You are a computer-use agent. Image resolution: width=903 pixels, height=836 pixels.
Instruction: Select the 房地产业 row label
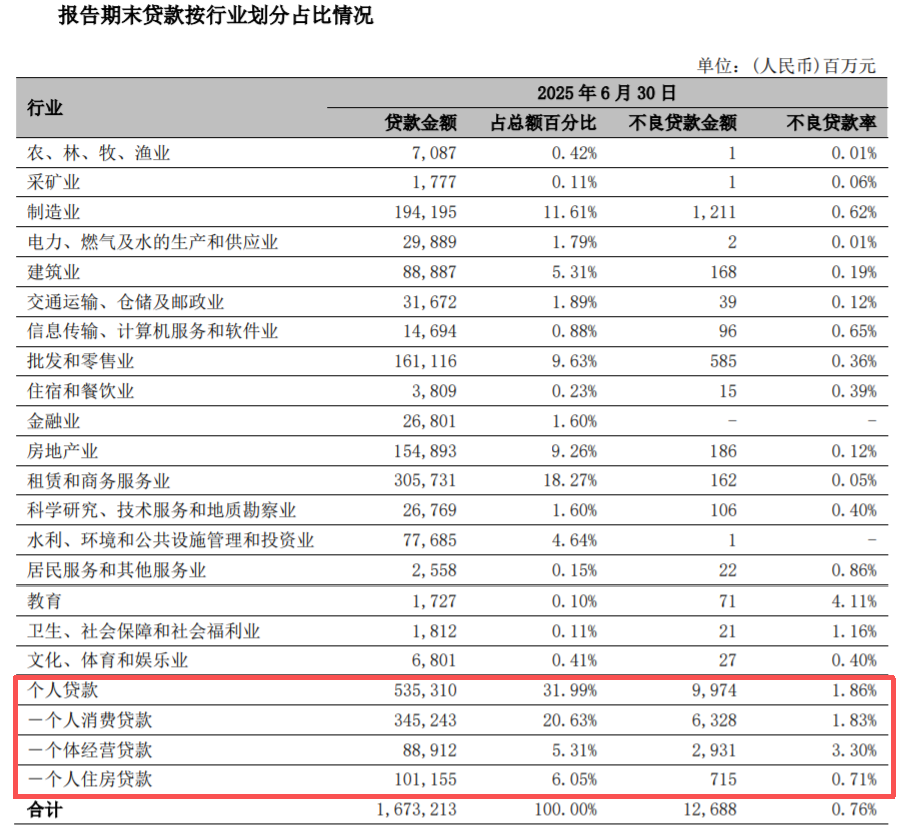coord(62,451)
